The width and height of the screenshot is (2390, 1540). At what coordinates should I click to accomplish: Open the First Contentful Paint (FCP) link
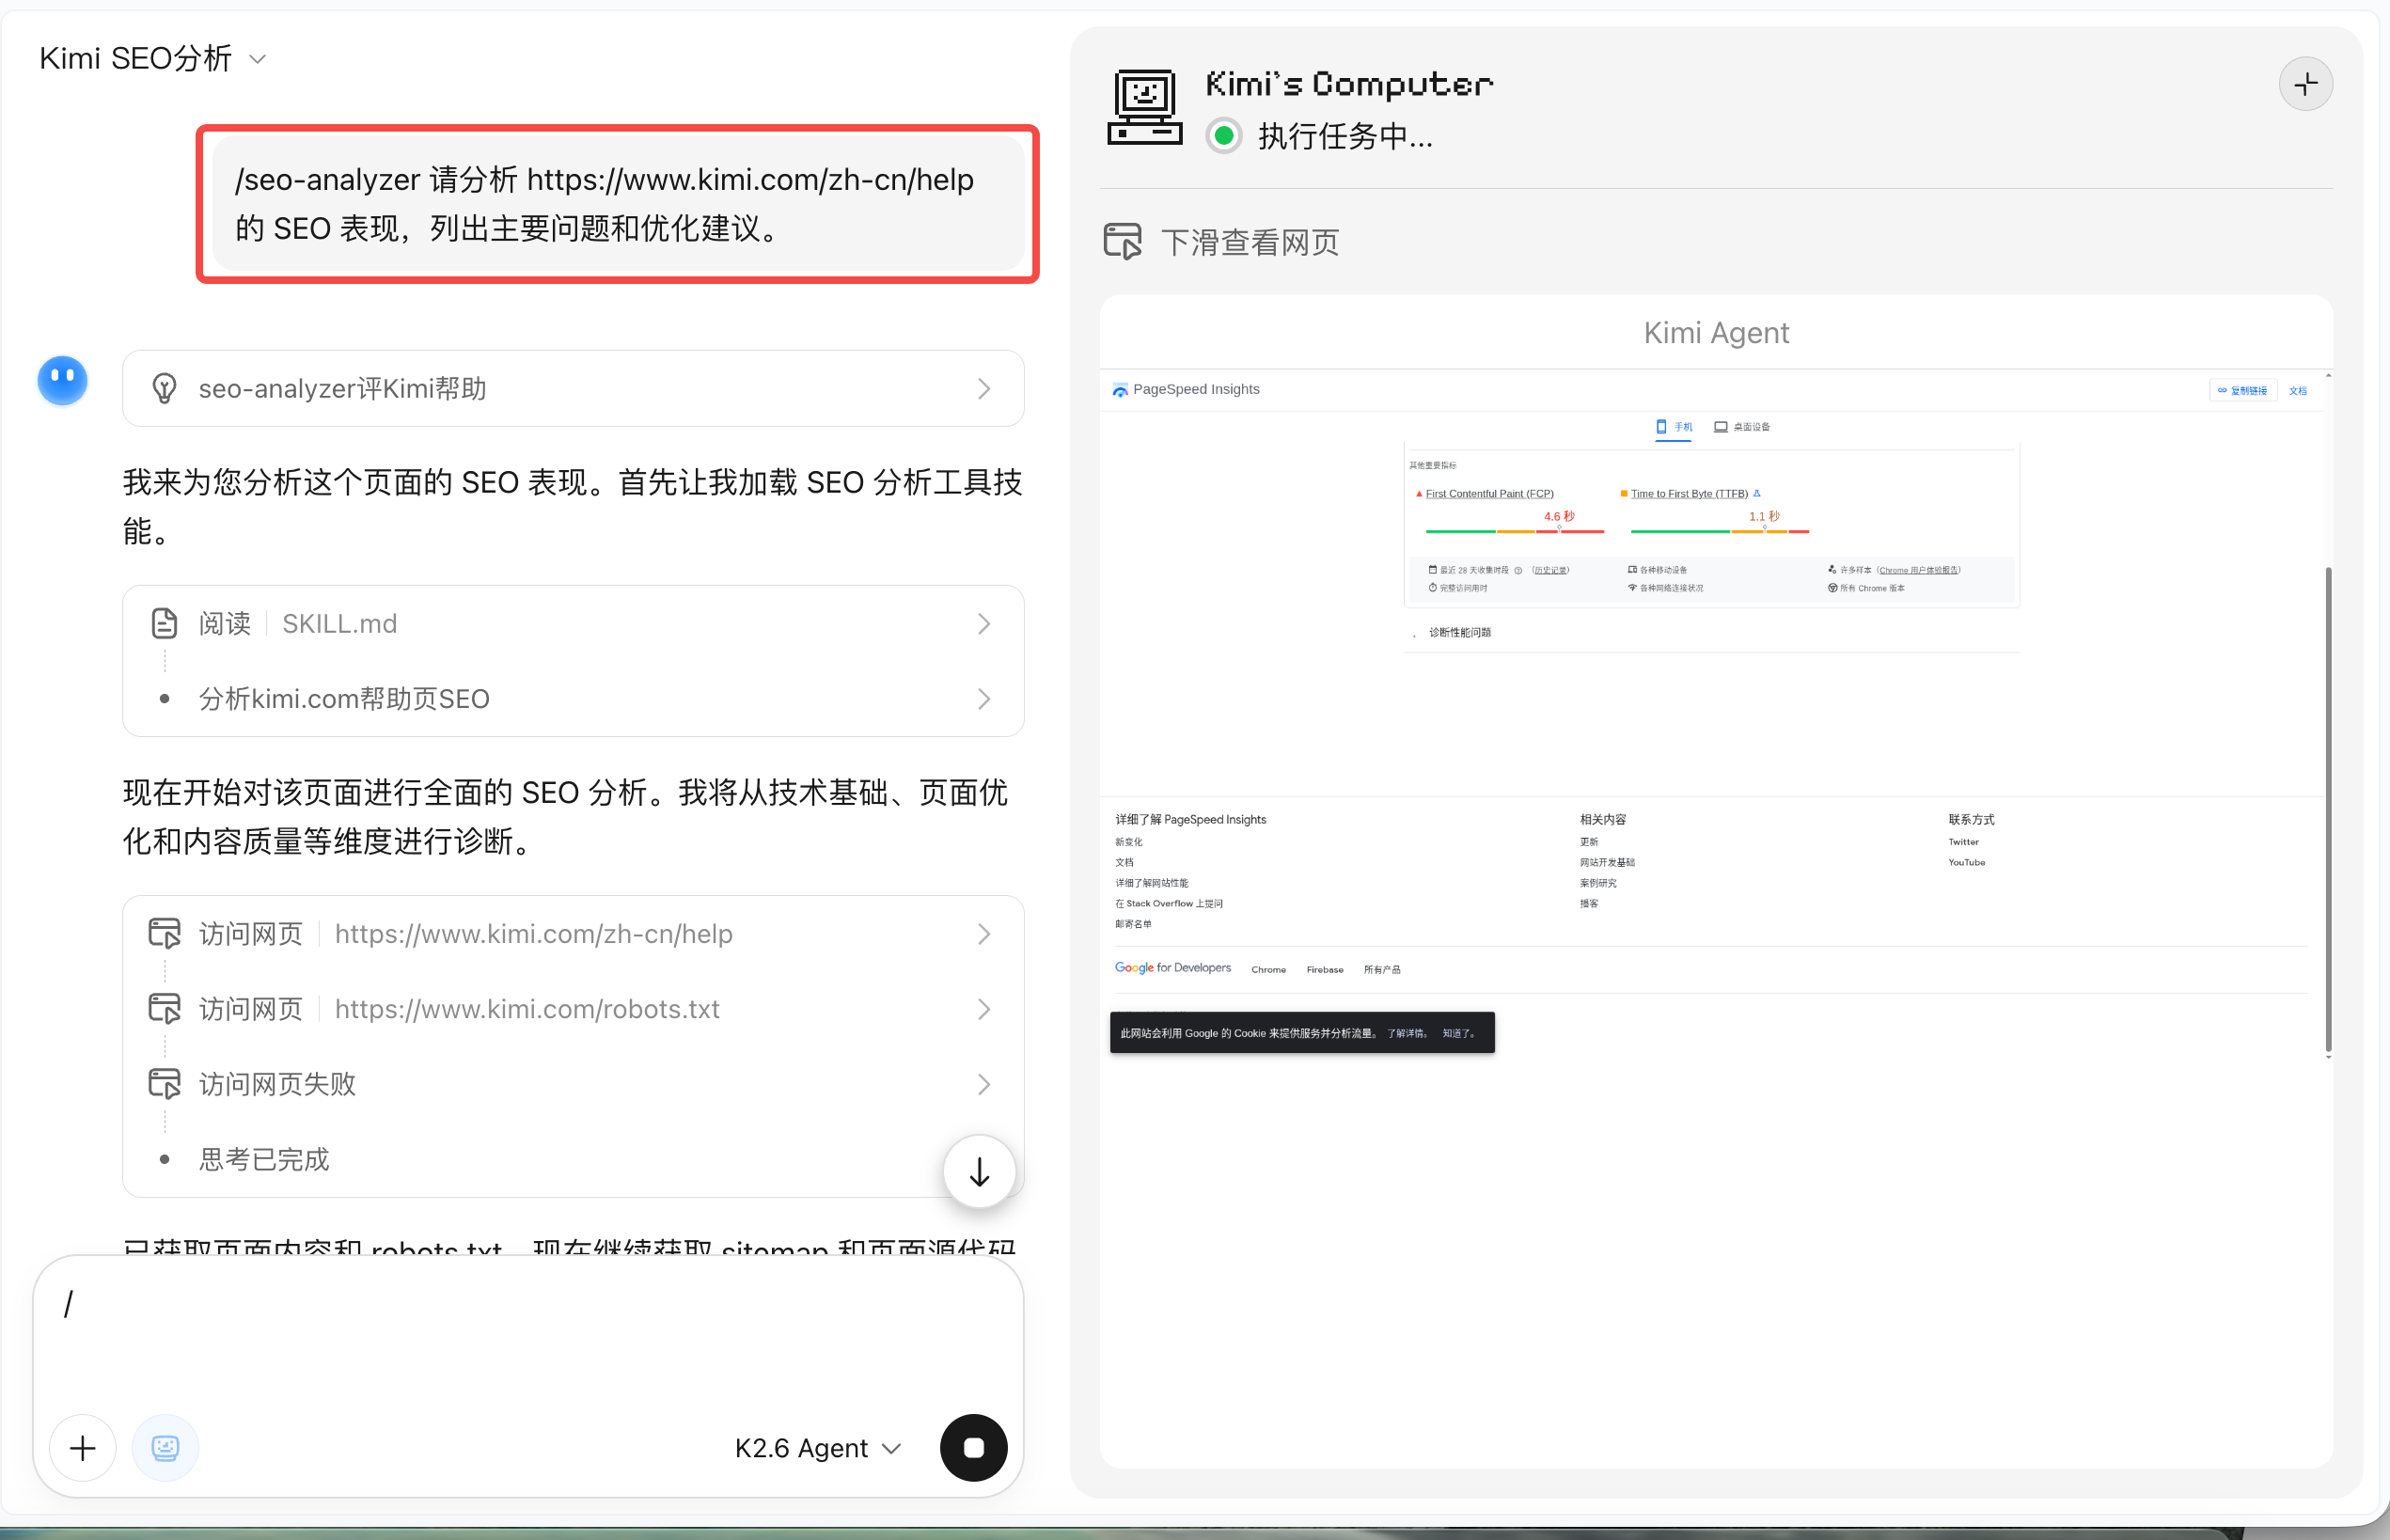[1489, 493]
